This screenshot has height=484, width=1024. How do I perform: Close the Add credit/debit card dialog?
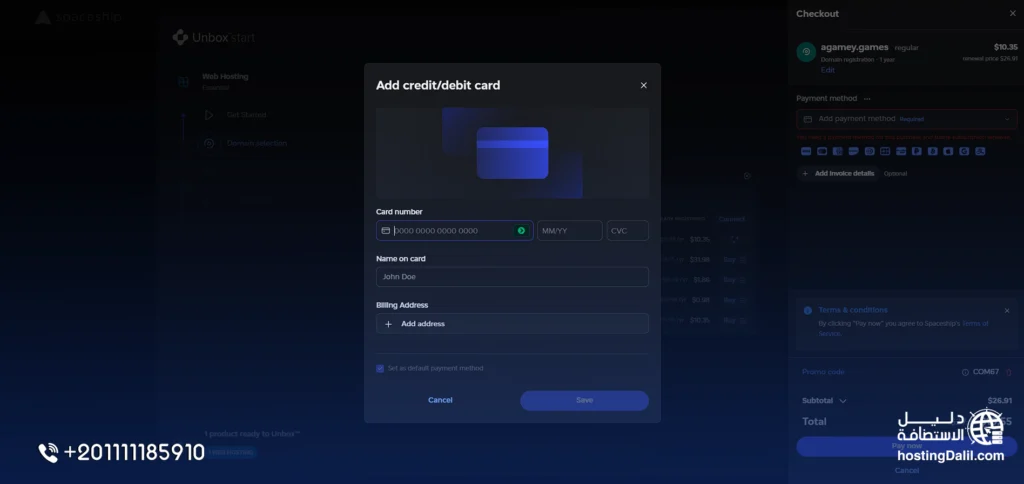[x=643, y=86]
